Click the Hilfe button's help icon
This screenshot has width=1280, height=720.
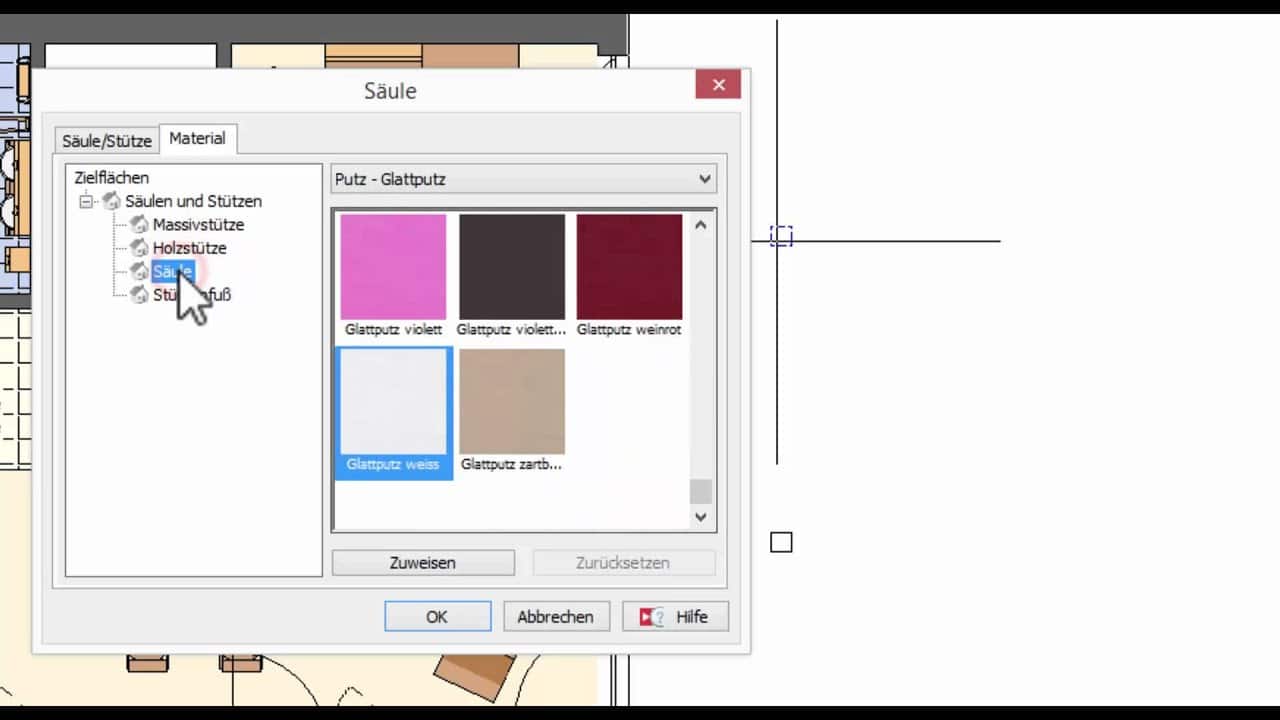[652, 617]
